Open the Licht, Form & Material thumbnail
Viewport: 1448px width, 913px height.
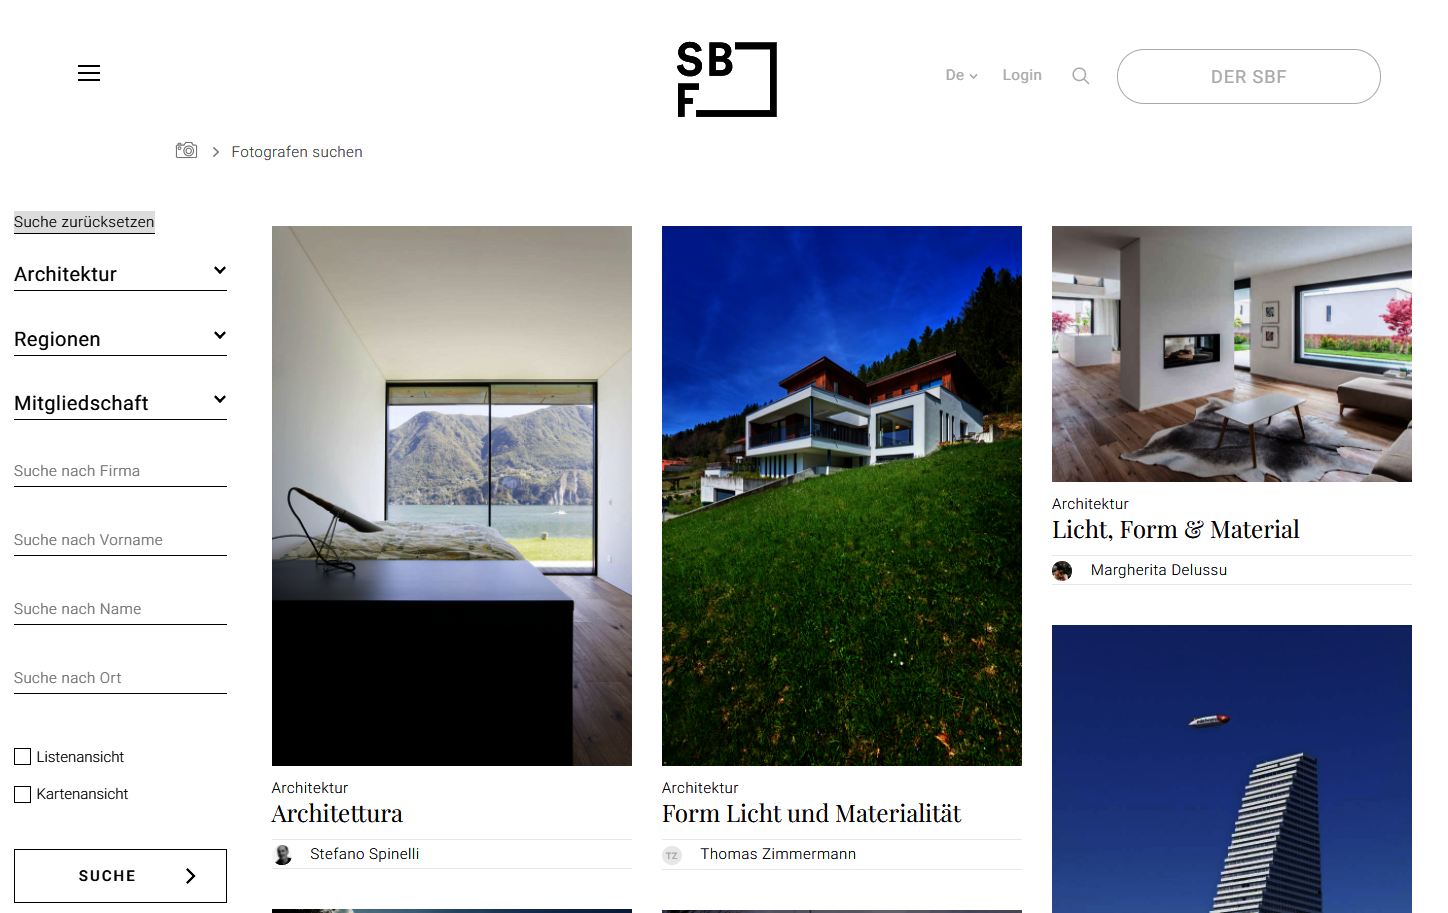[1231, 354]
